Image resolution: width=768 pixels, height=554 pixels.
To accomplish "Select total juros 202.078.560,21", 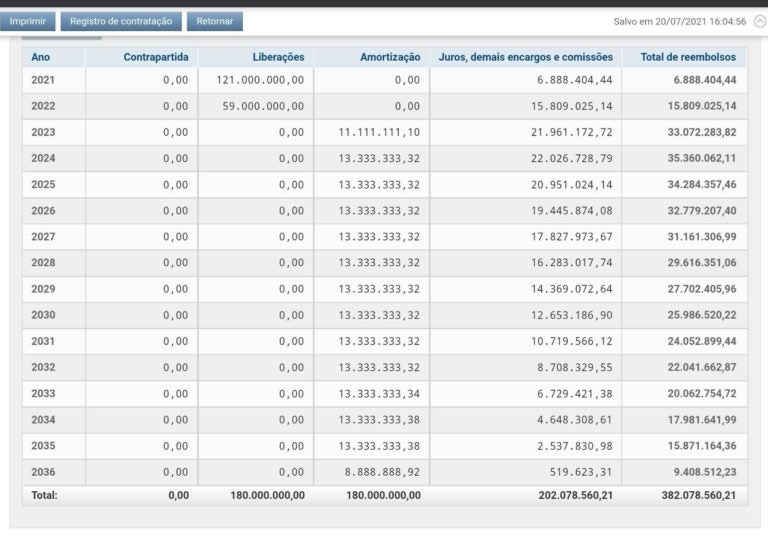I will (x=576, y=495).
